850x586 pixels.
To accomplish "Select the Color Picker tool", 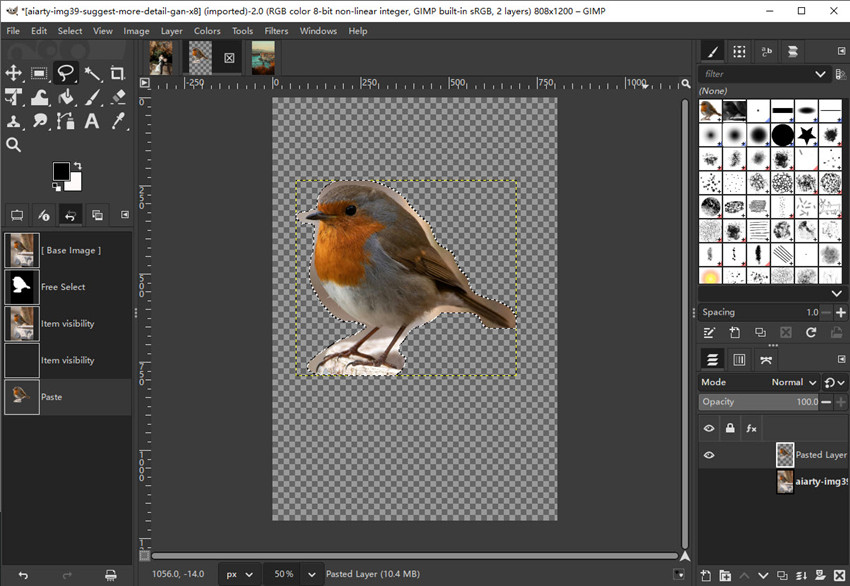I will (x=116, y=121).
